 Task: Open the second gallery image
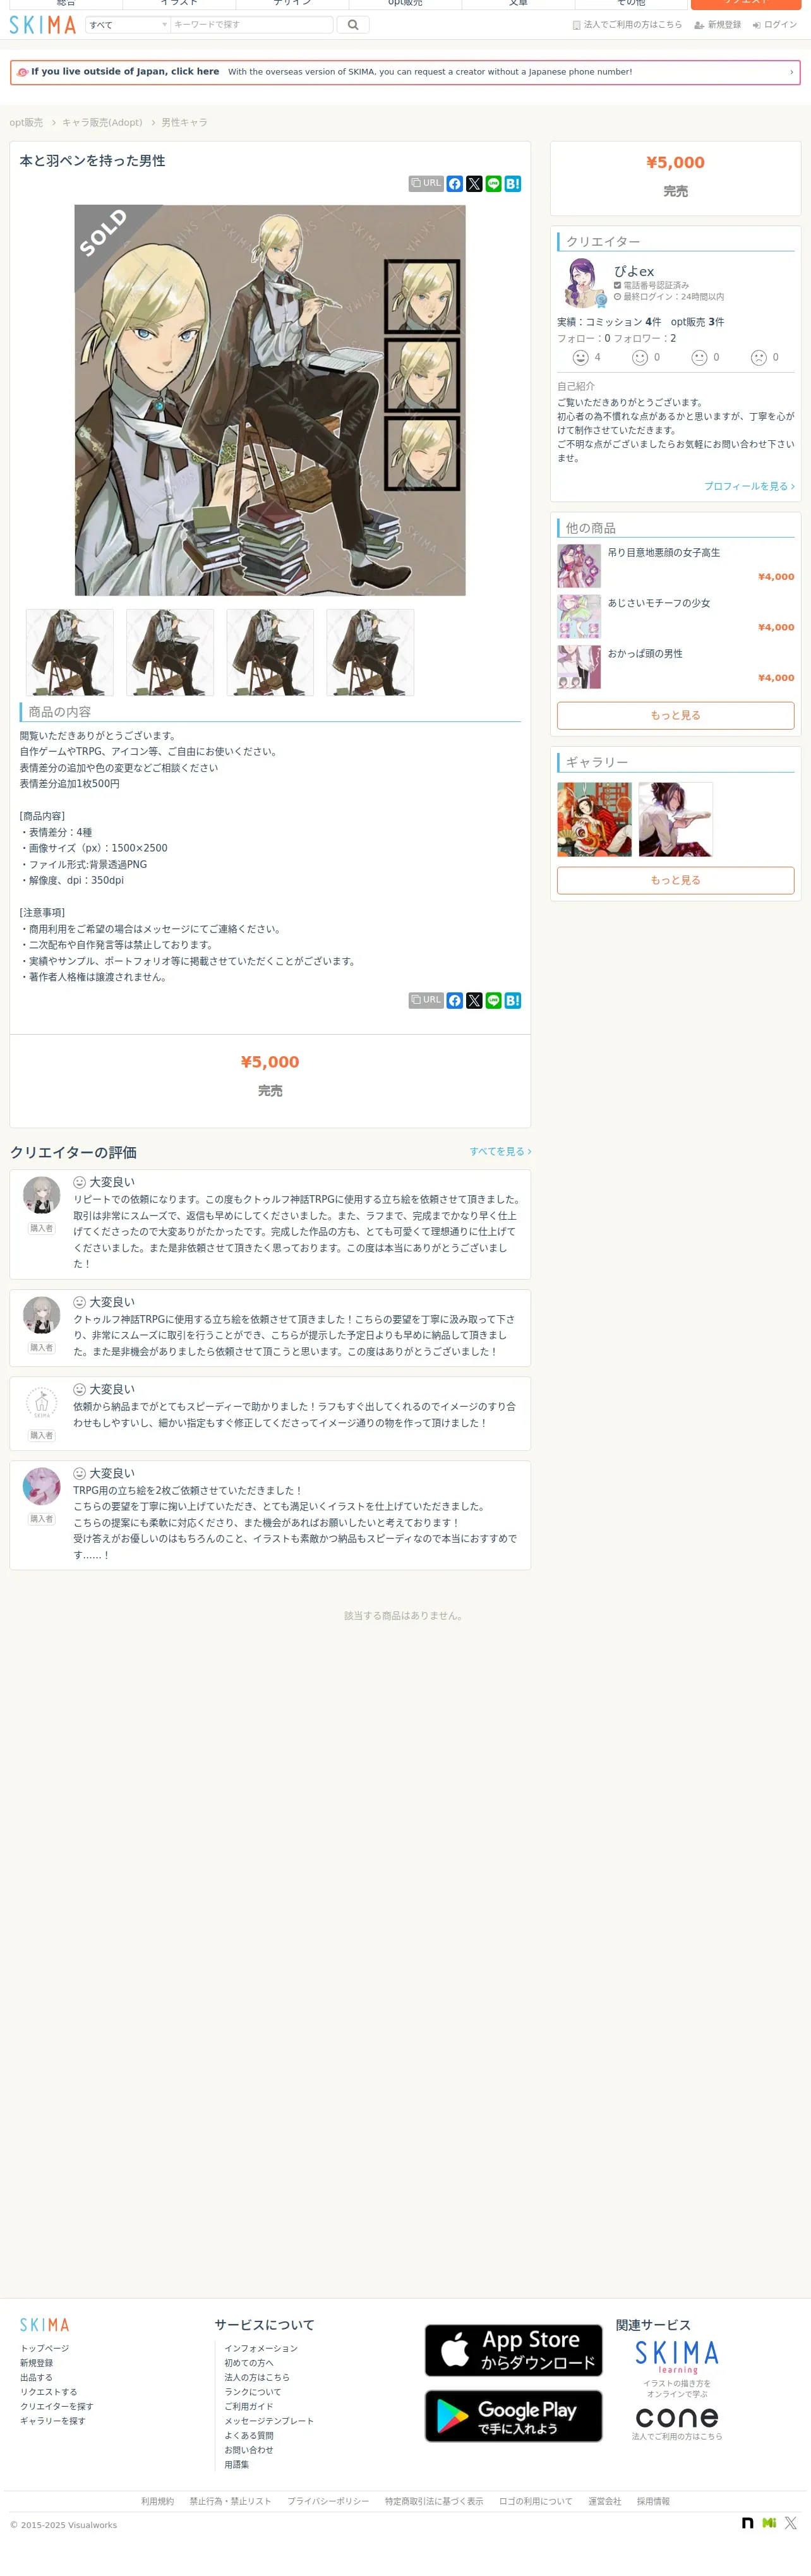675,819
